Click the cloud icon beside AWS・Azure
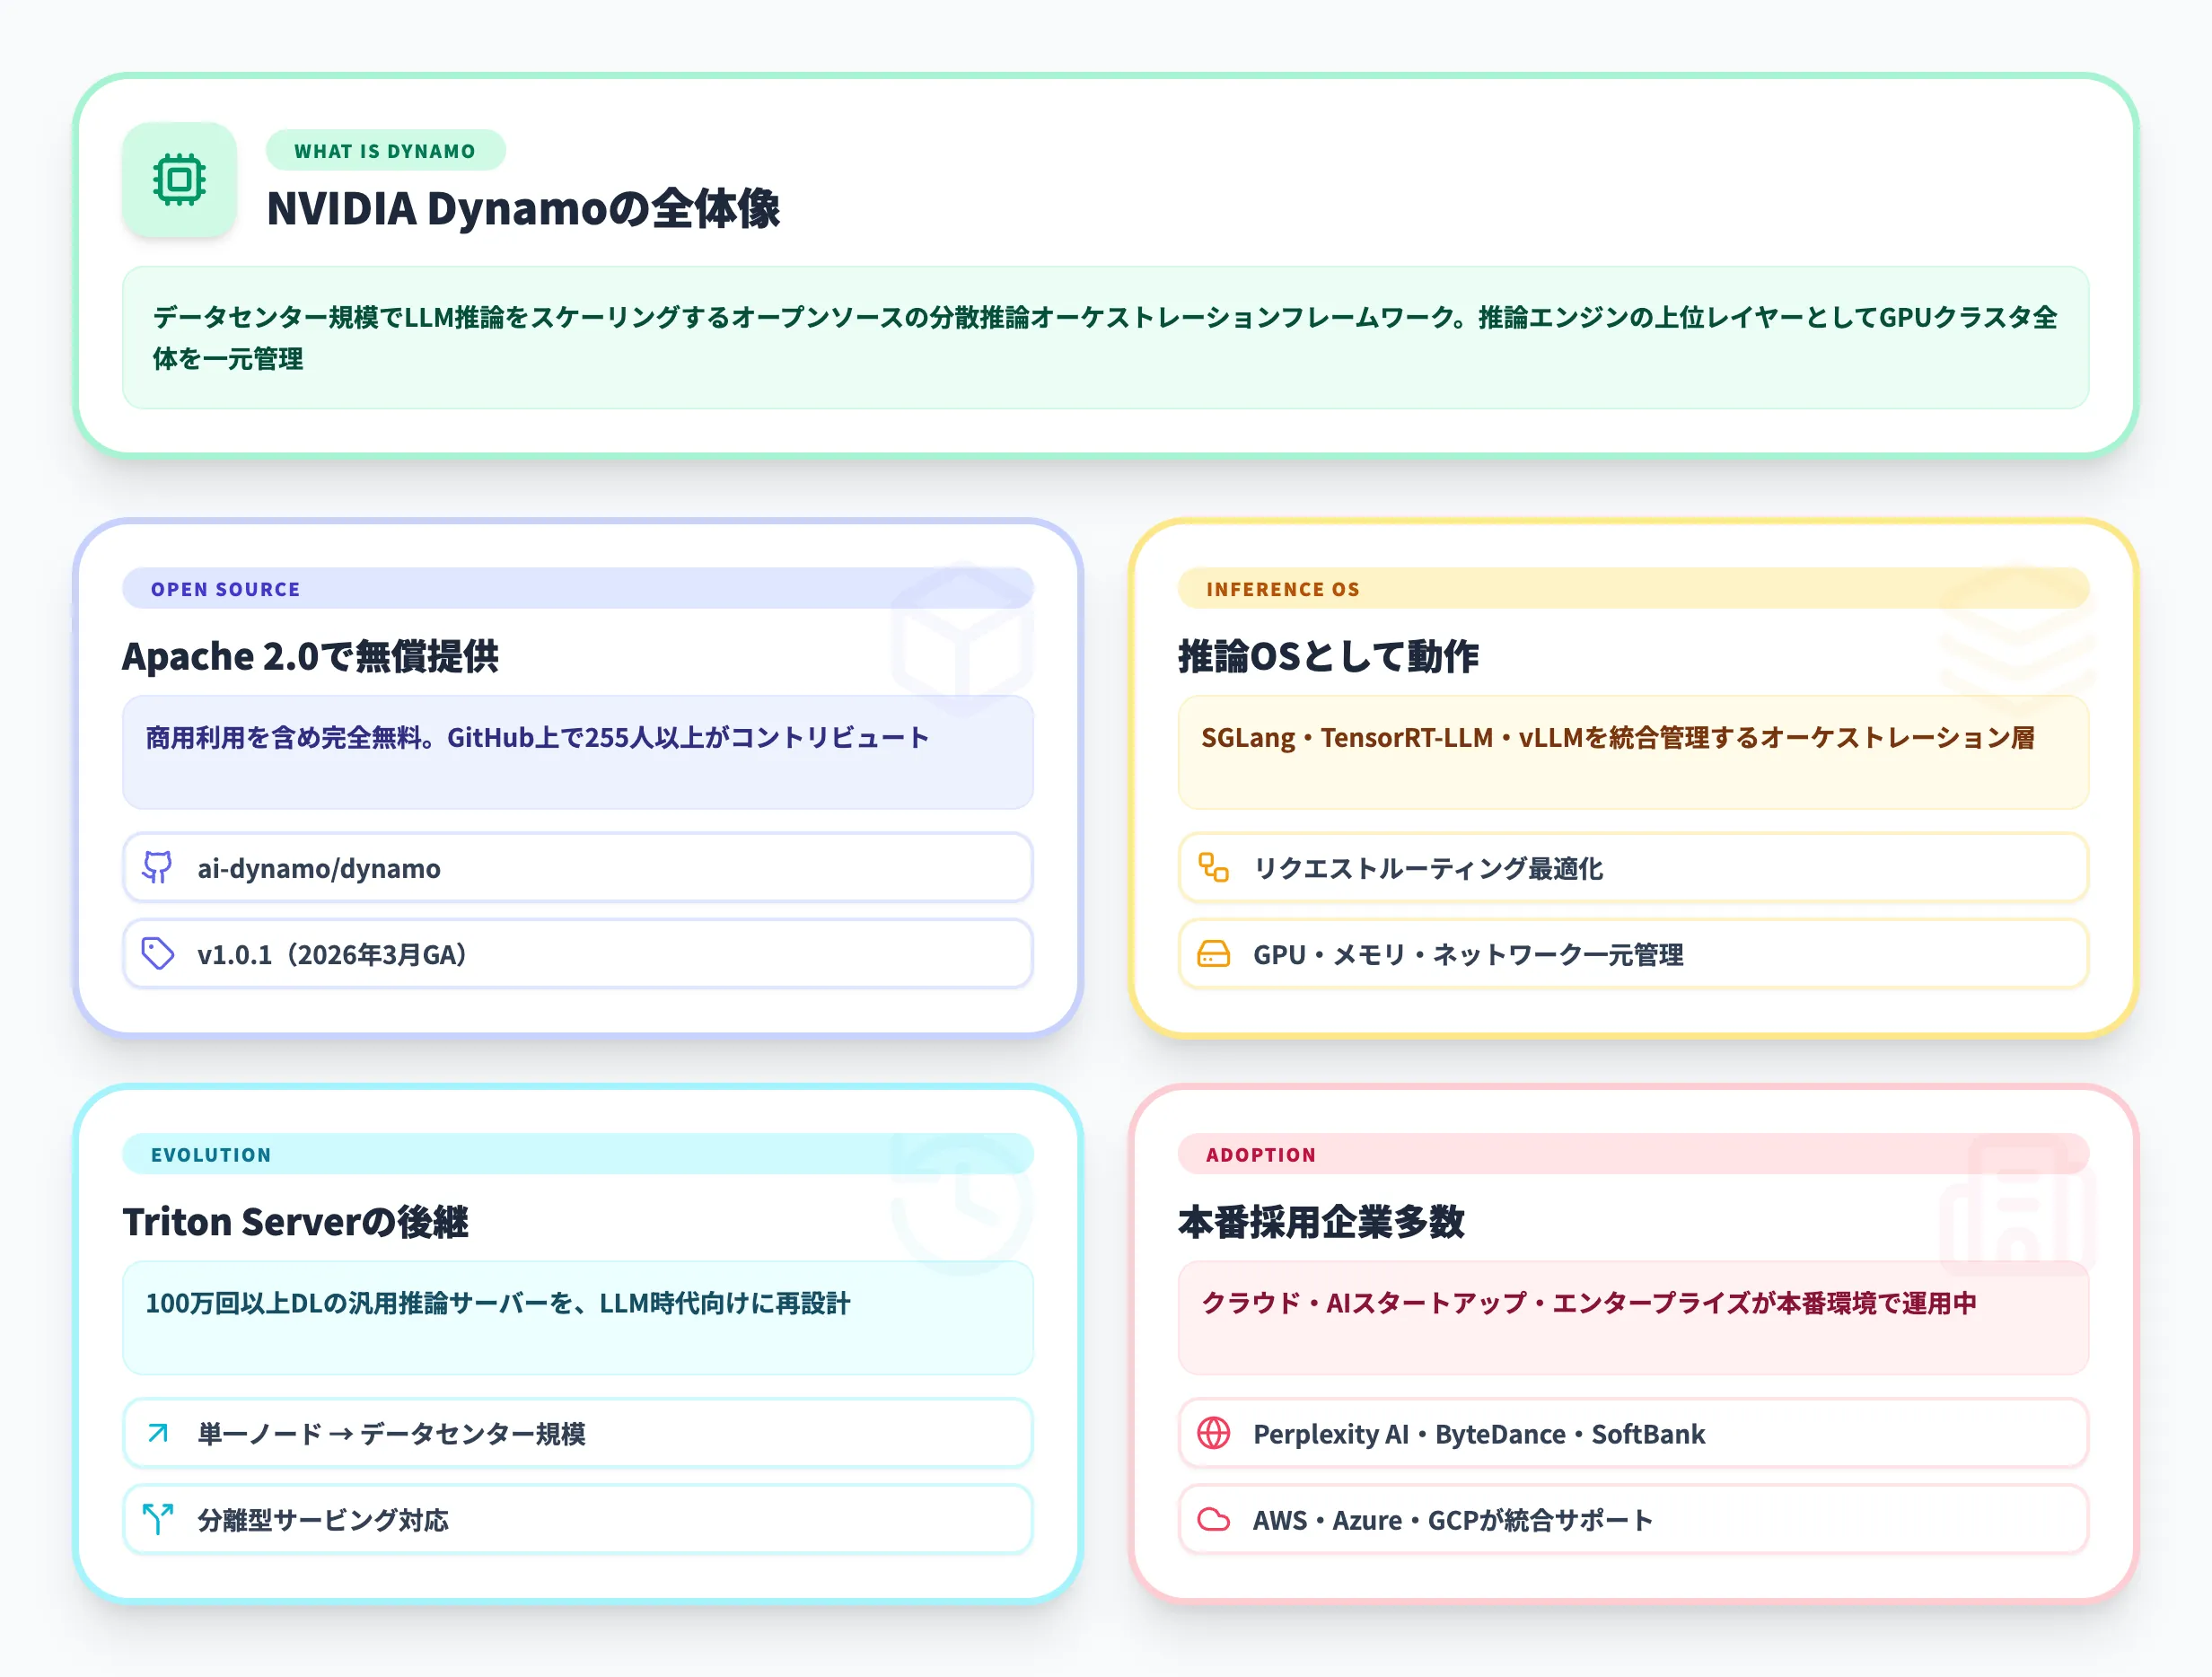Image resolution: width=2212 pixels, height=1677 pixels. [1213, 1518]
